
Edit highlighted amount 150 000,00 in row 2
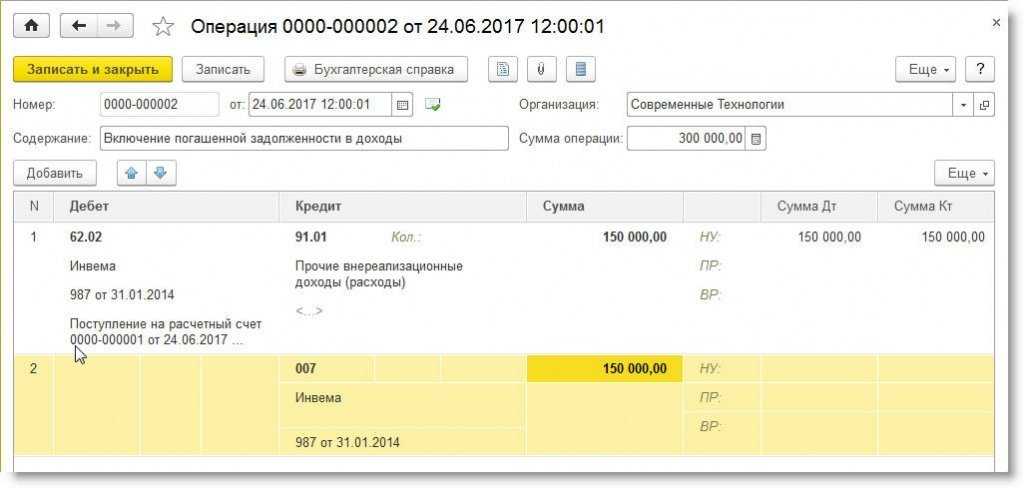(x=605, y=368)
